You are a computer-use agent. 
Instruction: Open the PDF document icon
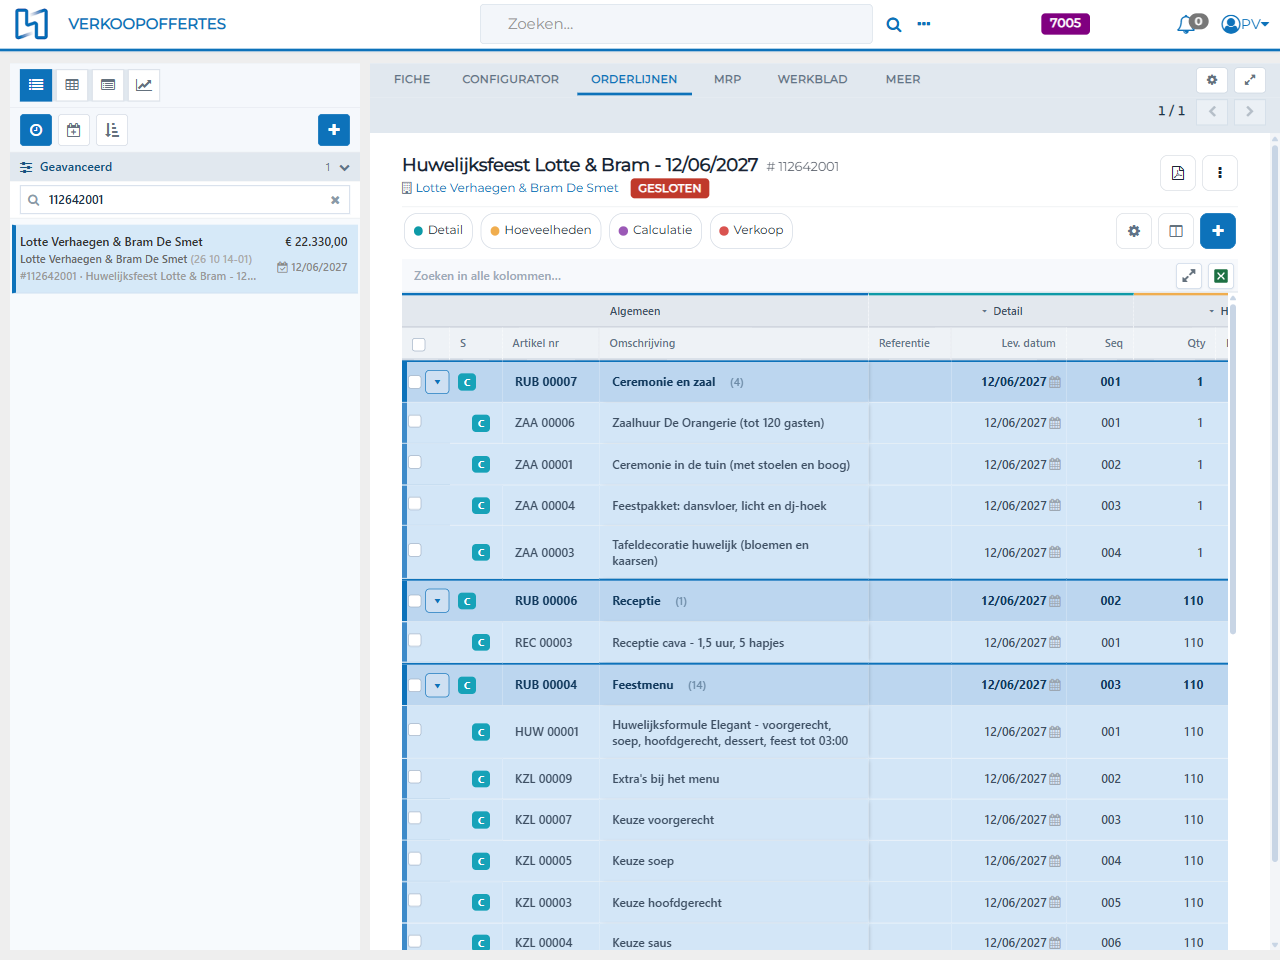[x=1178, y=173]
